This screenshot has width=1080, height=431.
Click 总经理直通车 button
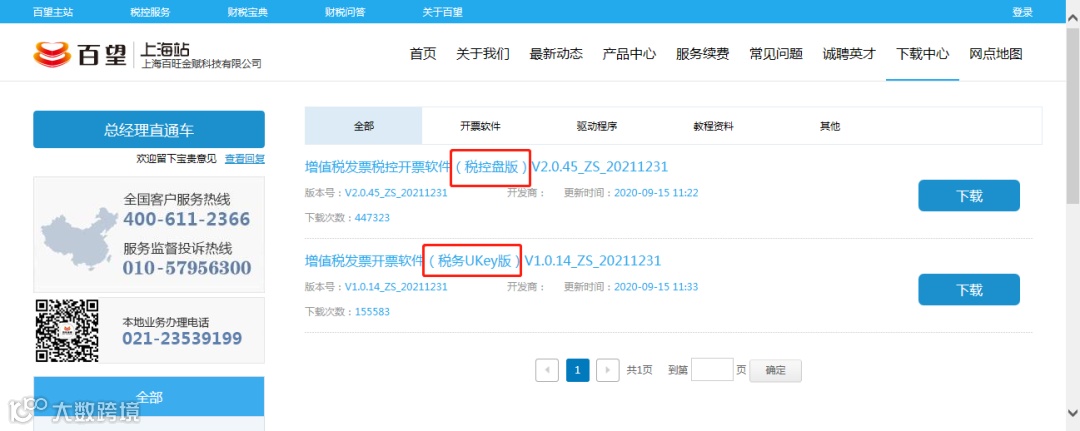(x=149, y=129)
